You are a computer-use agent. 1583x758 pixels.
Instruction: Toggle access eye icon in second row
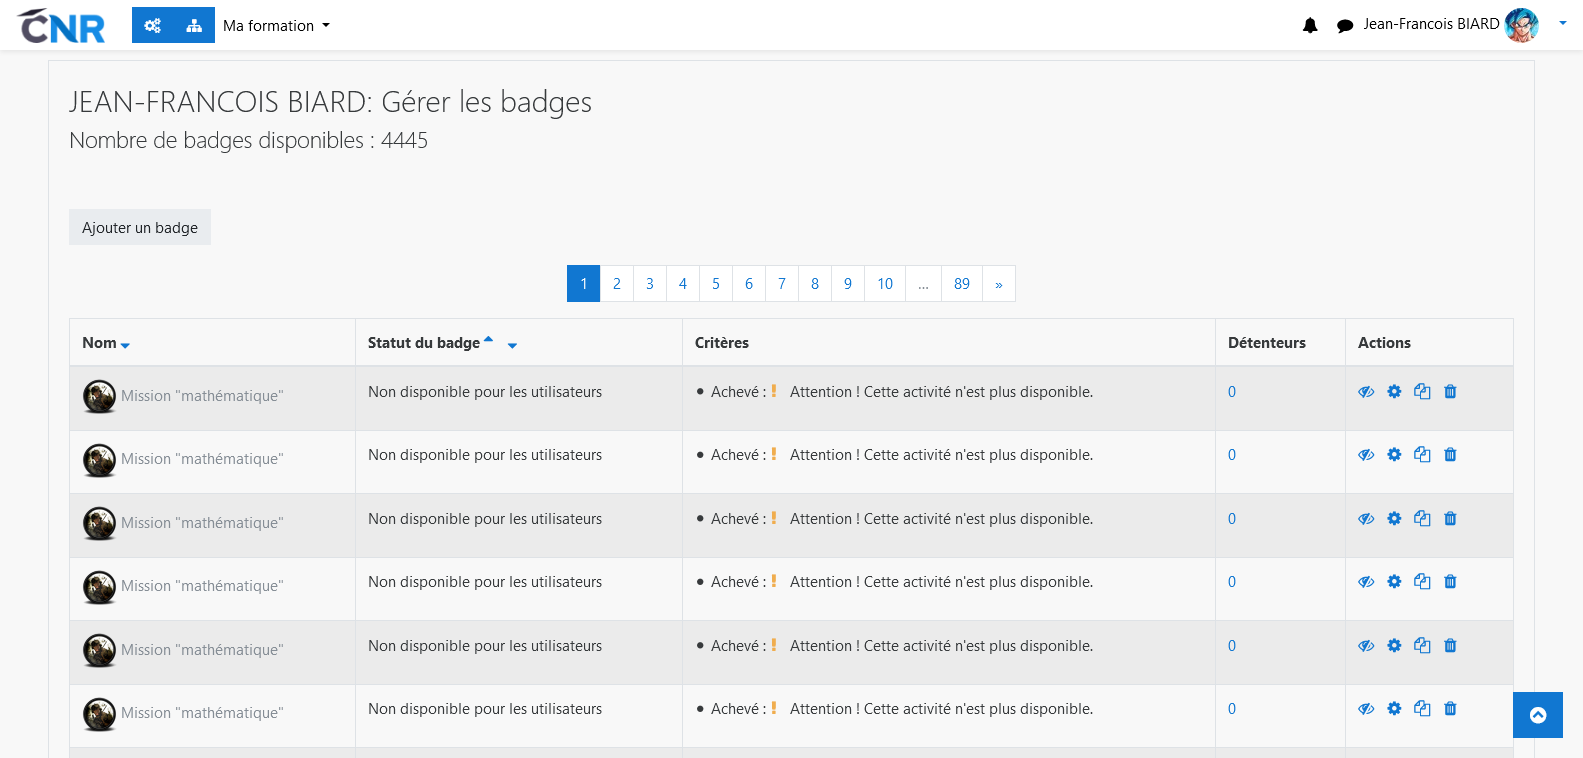[1366, 455]
